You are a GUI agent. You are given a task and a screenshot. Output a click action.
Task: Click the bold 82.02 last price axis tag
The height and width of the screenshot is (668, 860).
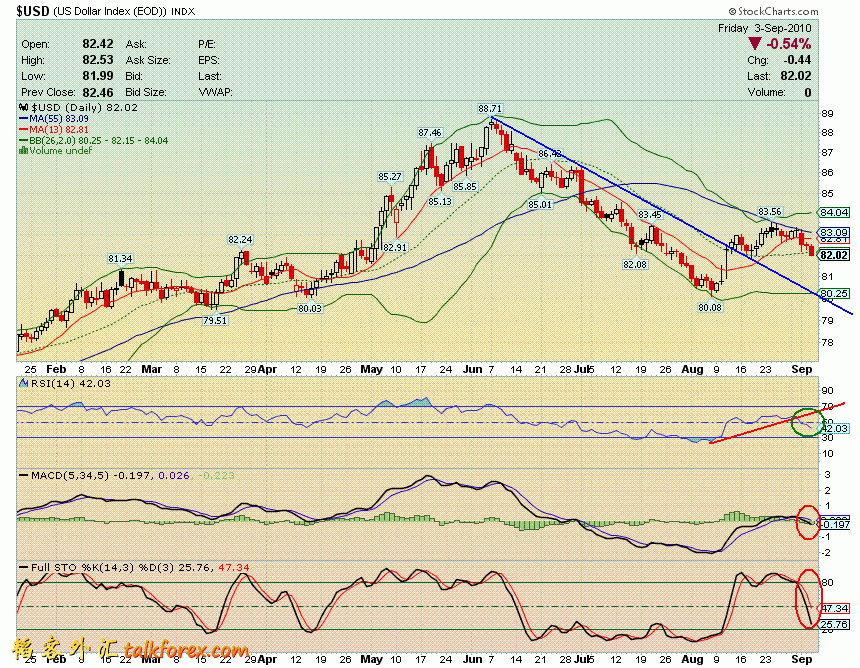click(x=834, y=255)
